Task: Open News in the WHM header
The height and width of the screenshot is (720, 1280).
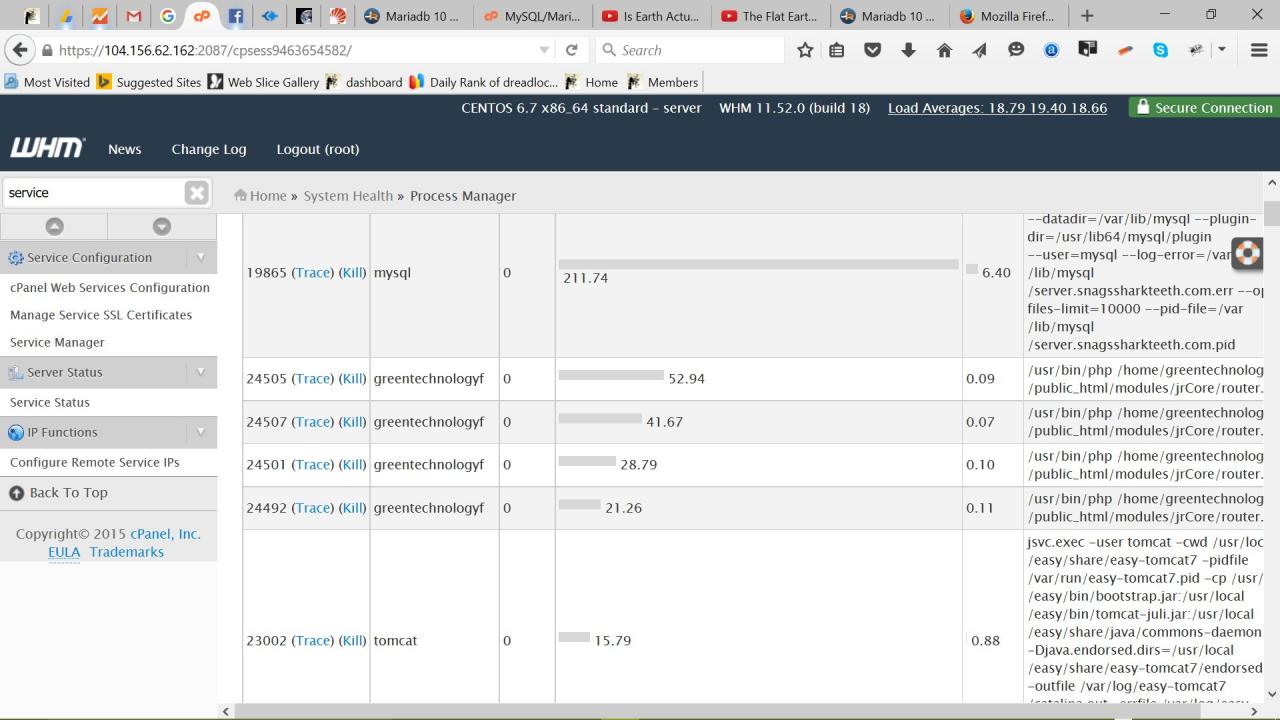Action: point(124,149)
